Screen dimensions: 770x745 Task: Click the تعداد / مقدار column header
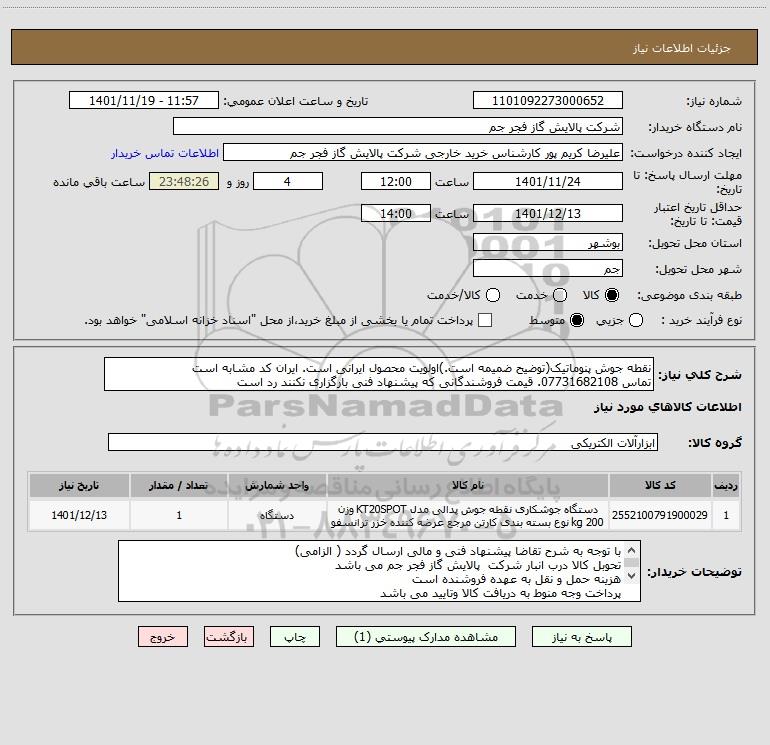[x=179, y=485]
